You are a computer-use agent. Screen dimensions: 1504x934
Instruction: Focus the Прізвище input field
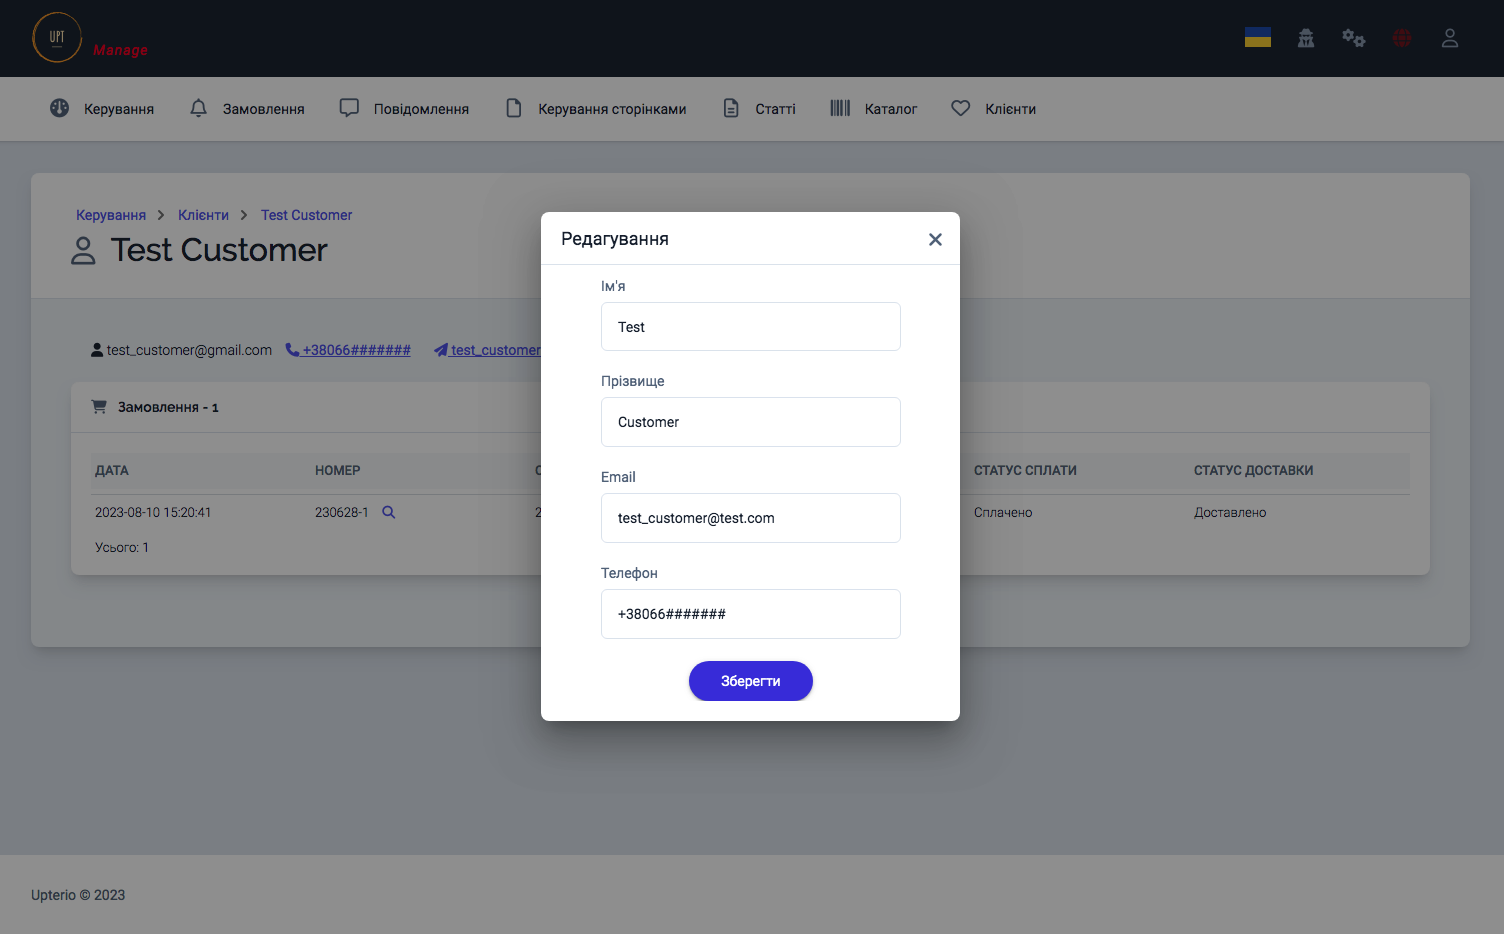751,422
